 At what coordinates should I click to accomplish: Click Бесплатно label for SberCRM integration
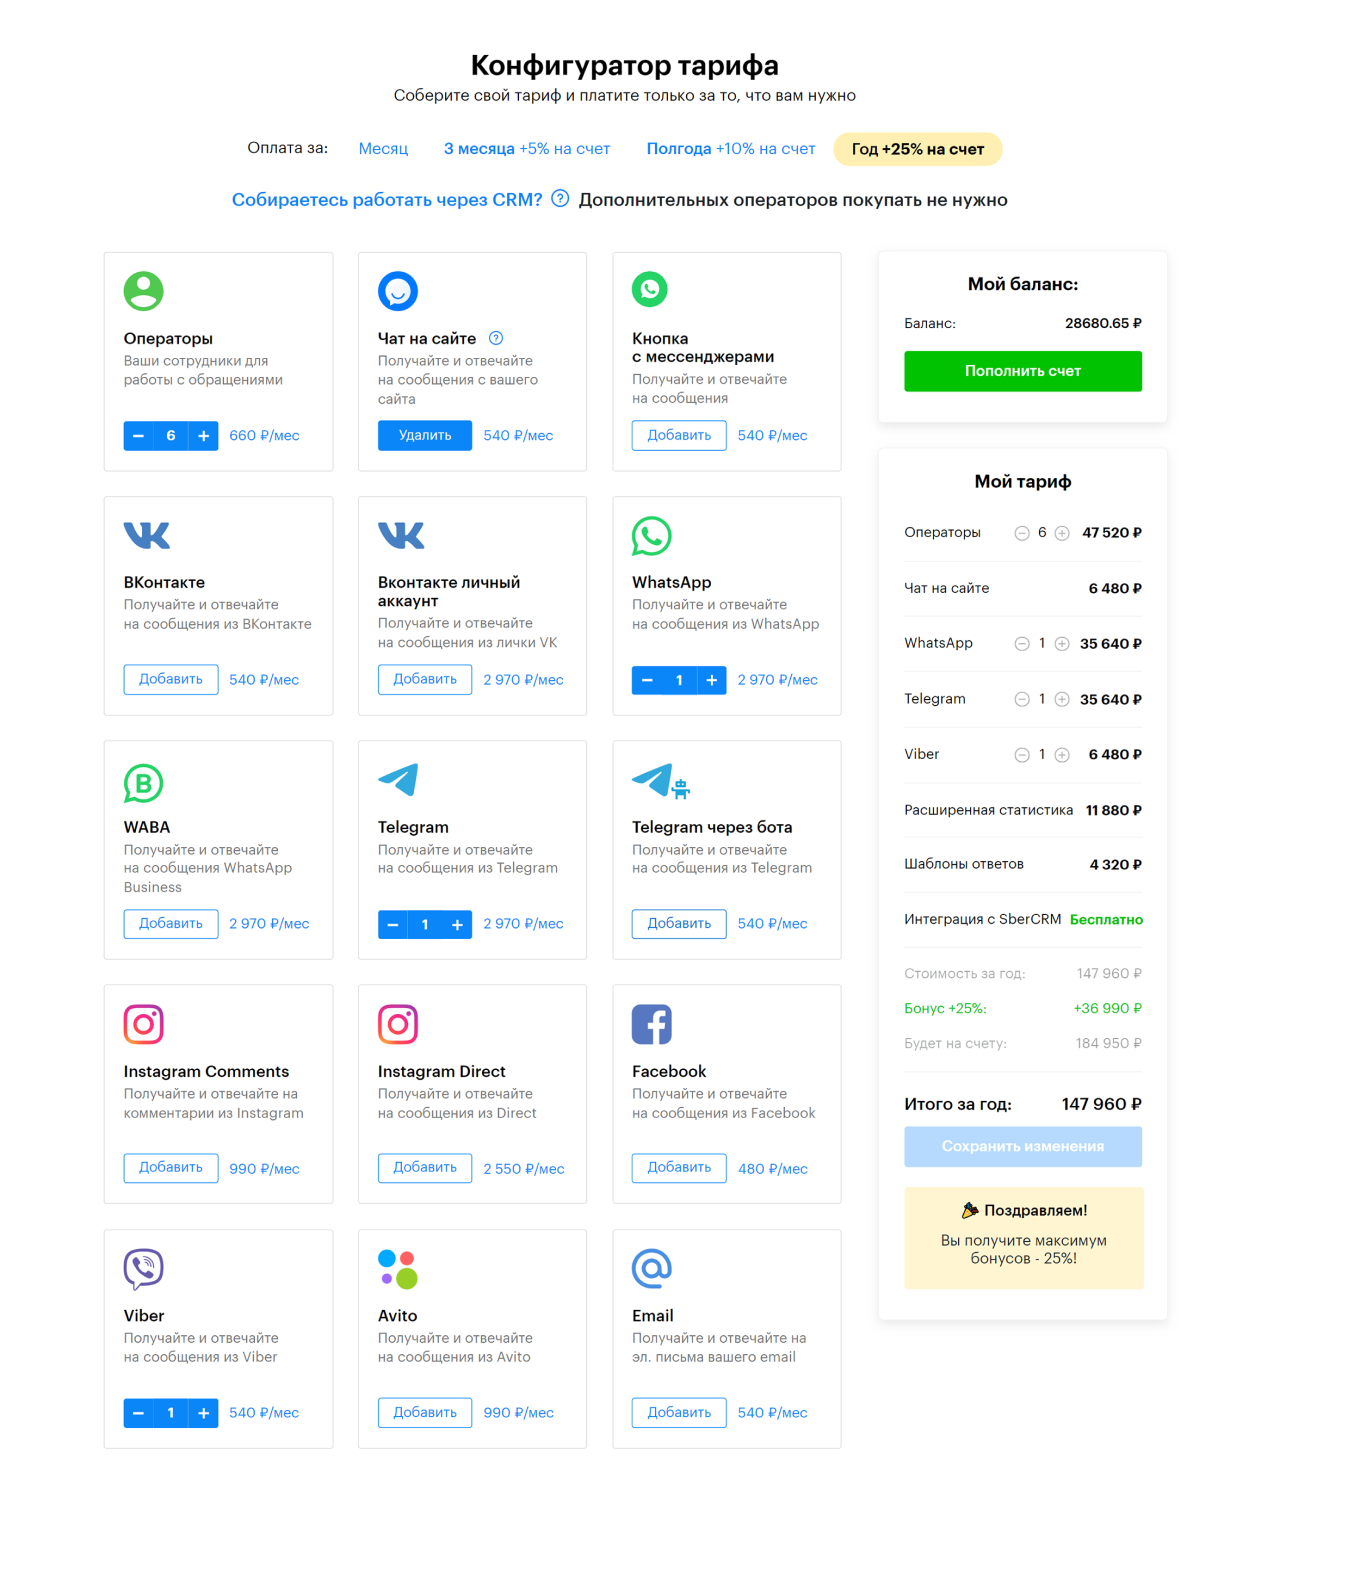pos(1106,919)
